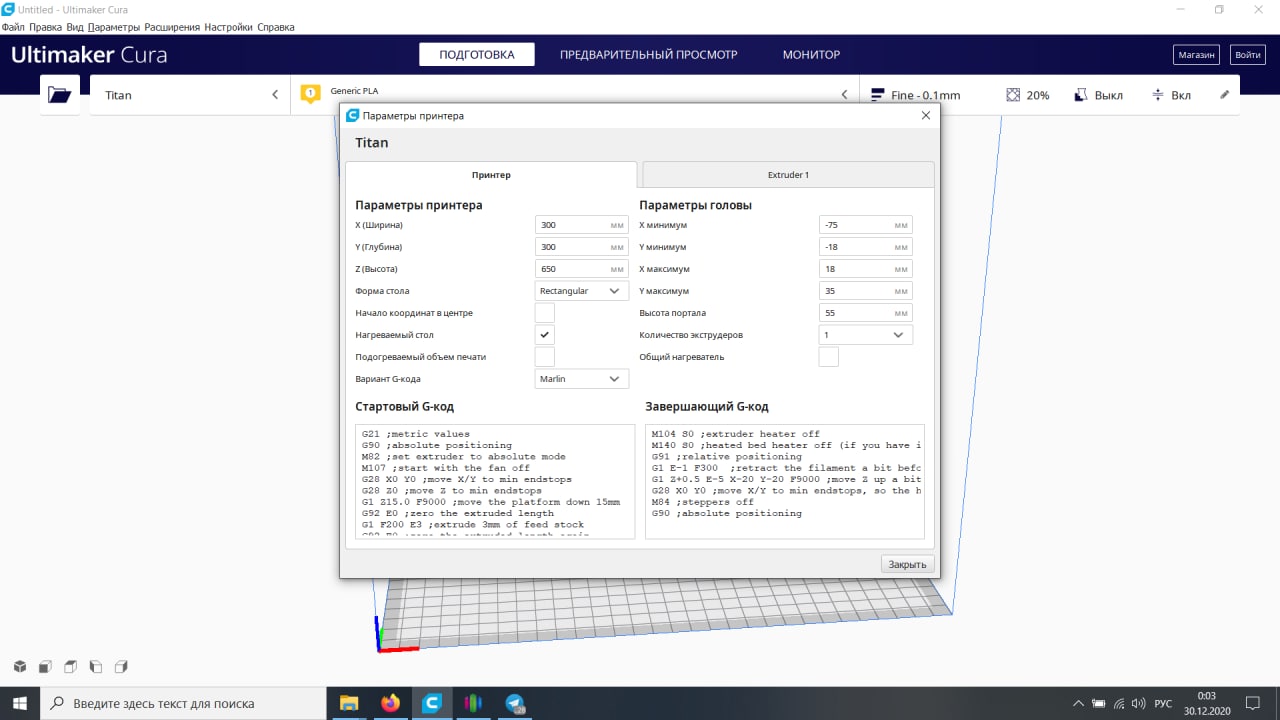Select the 3D perspective view cube icon

coord(20,666)
